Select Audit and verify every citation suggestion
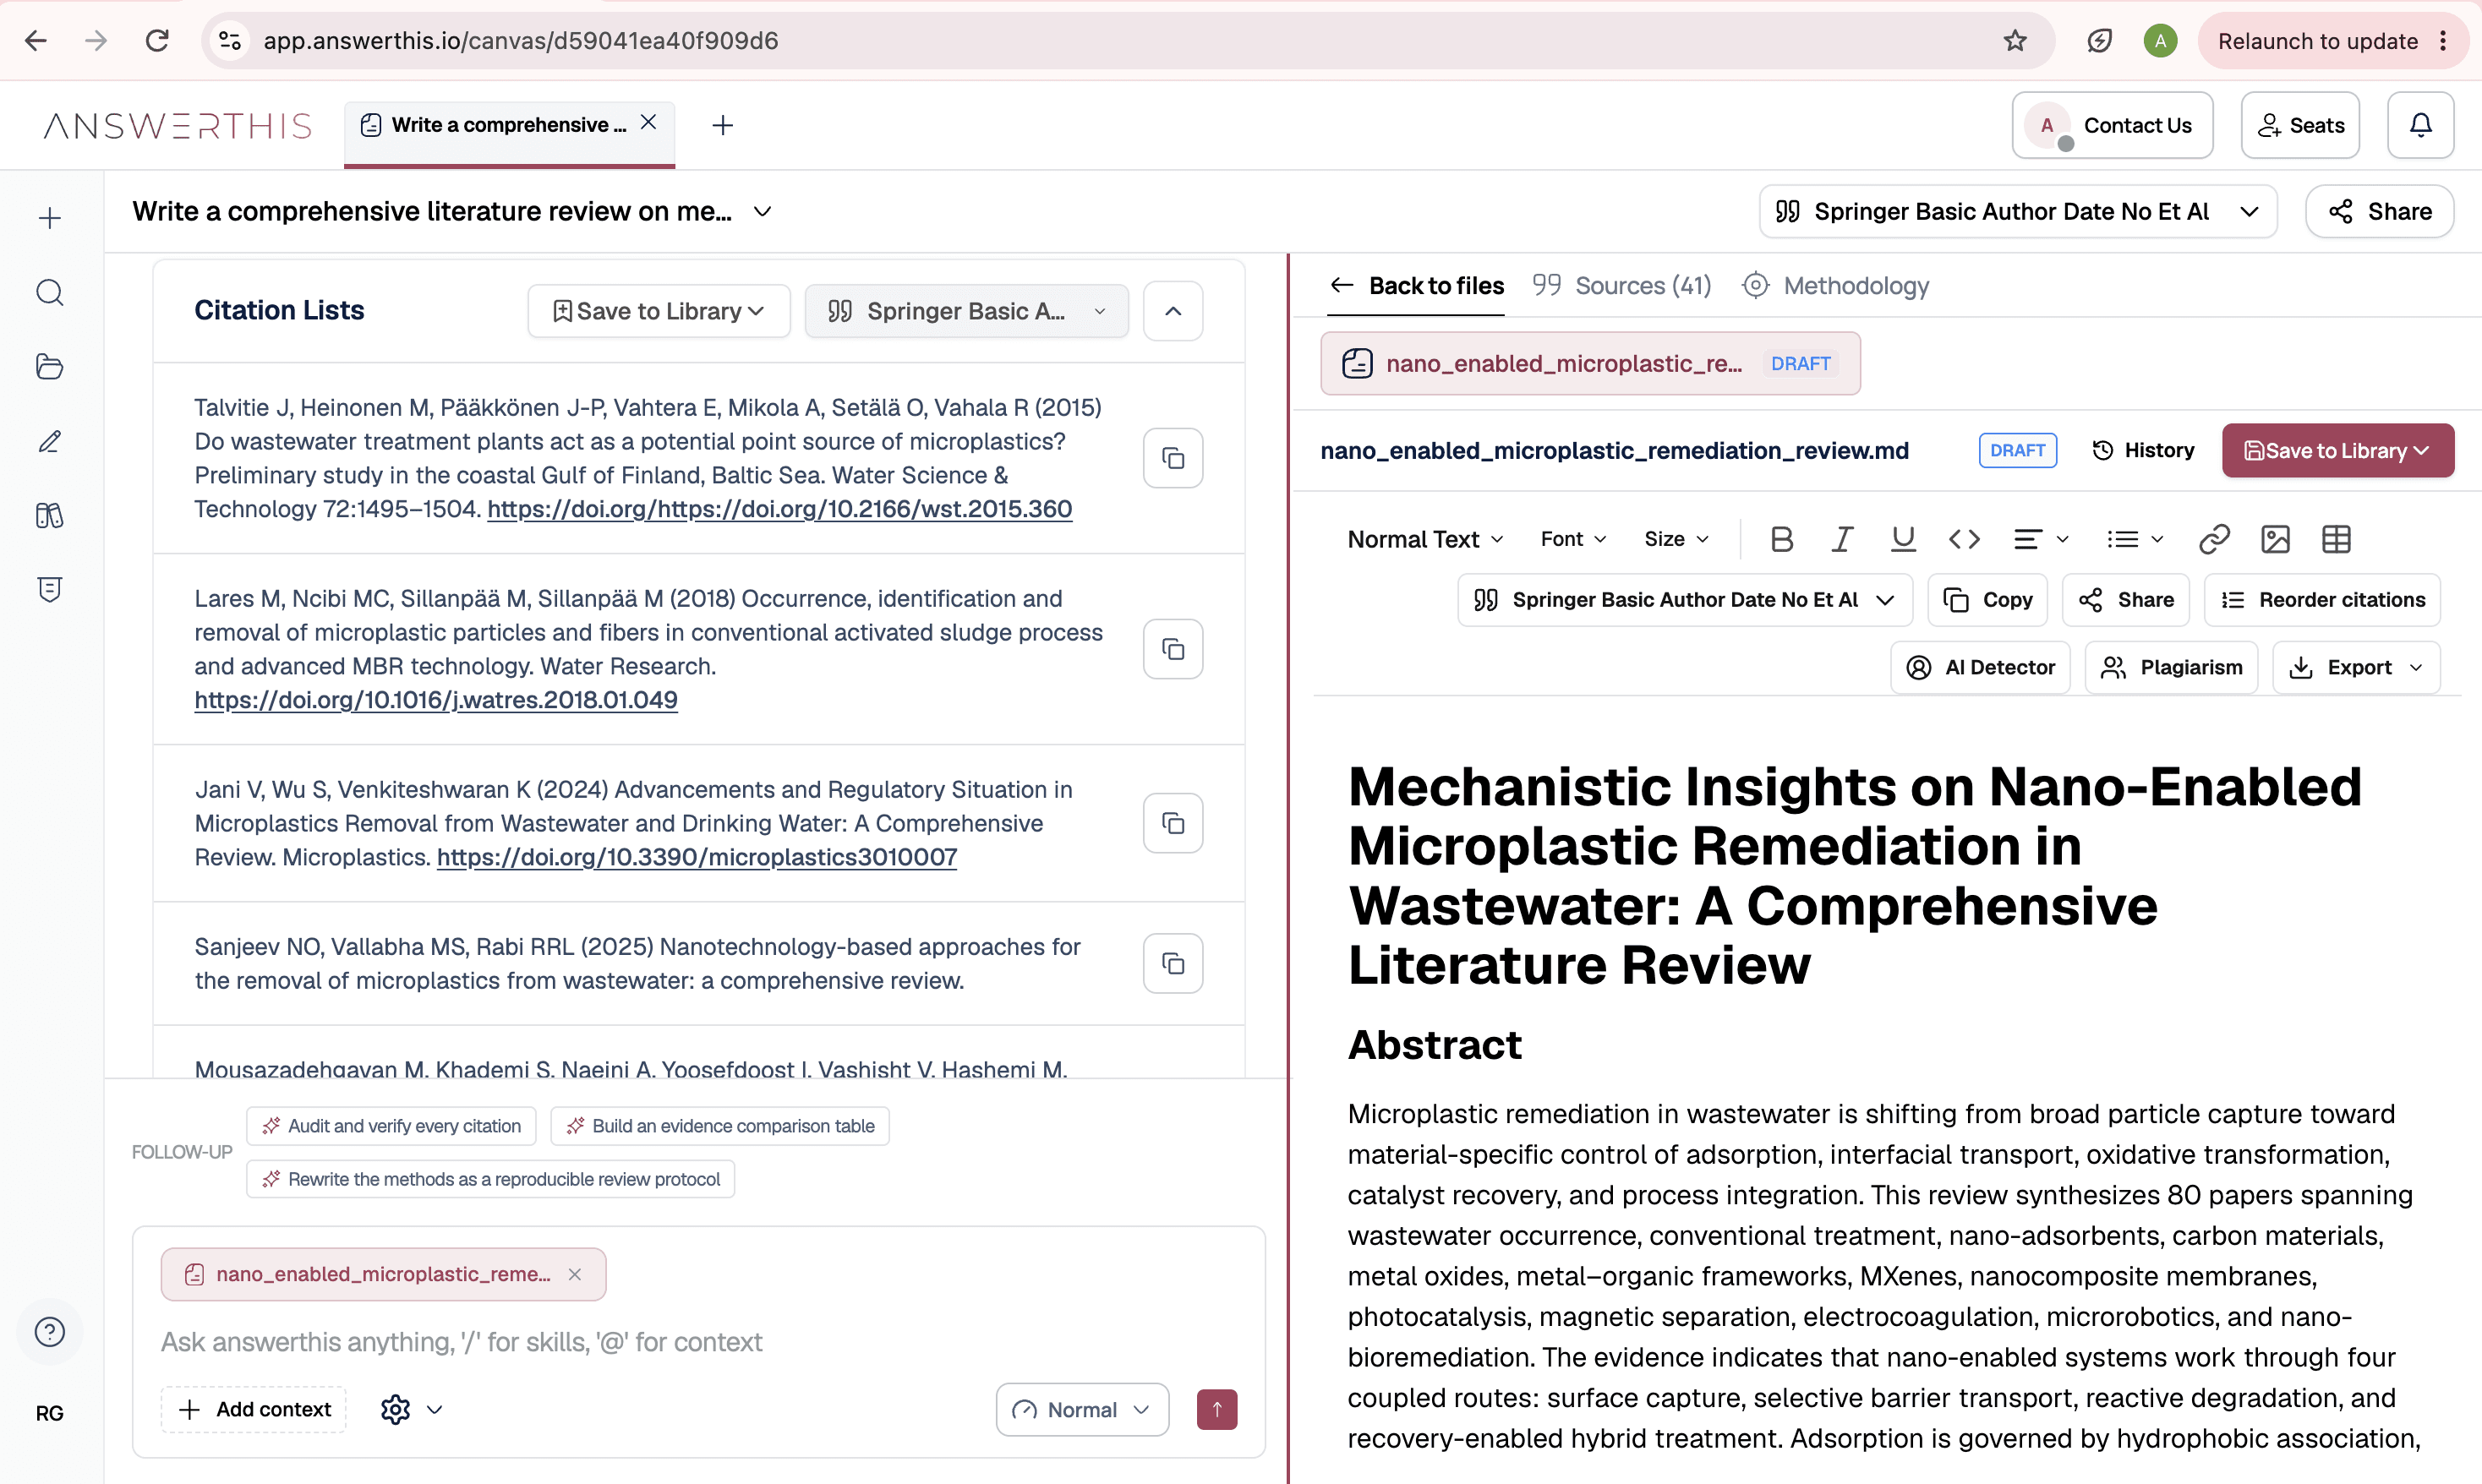The width and height of the screenshot is (2482, 1484). point(391,1126)
